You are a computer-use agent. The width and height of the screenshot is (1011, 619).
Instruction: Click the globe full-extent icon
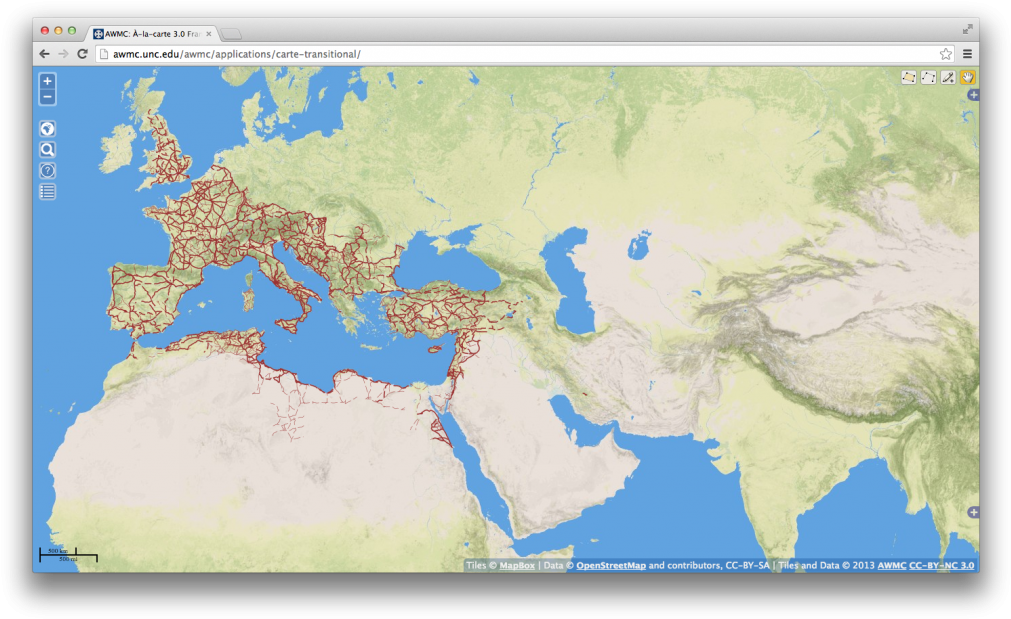point(47,128)
